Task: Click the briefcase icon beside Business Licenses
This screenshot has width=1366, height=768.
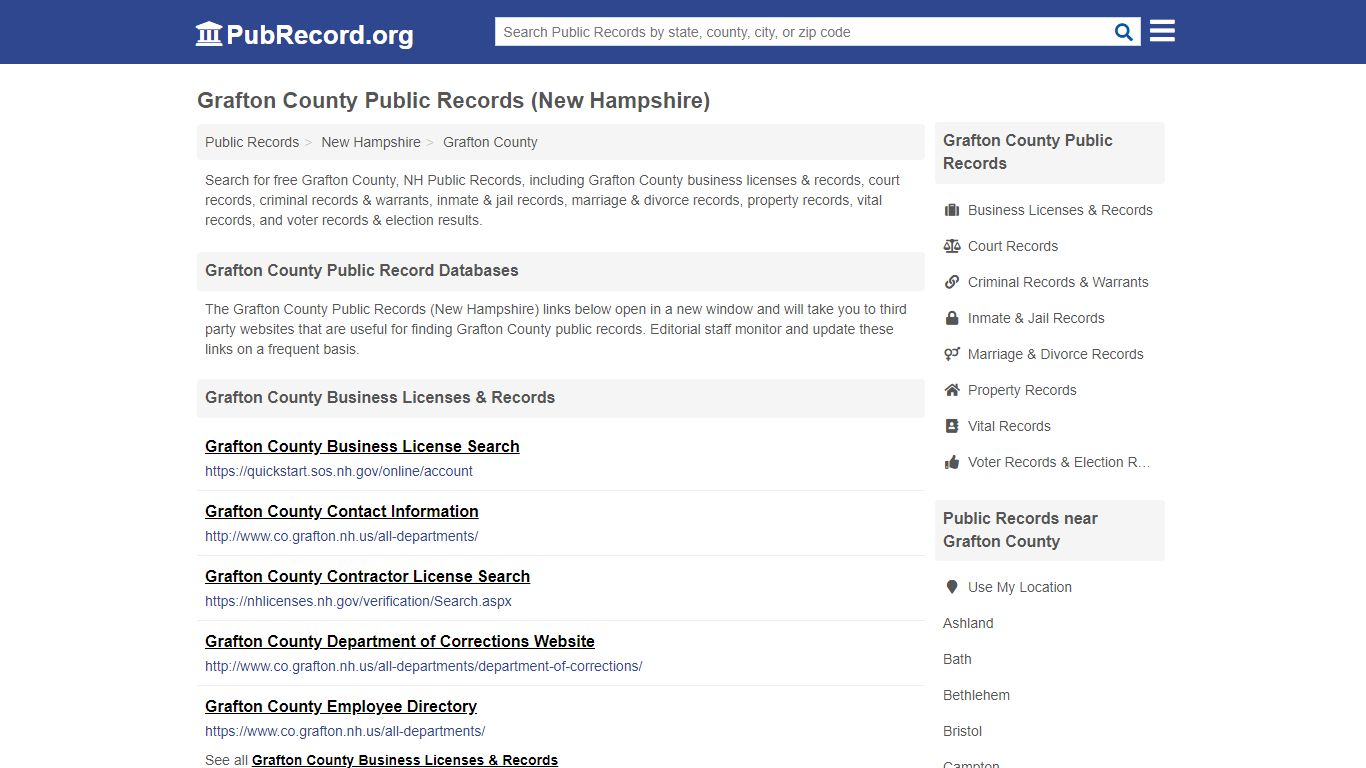Action: point(952,210)
